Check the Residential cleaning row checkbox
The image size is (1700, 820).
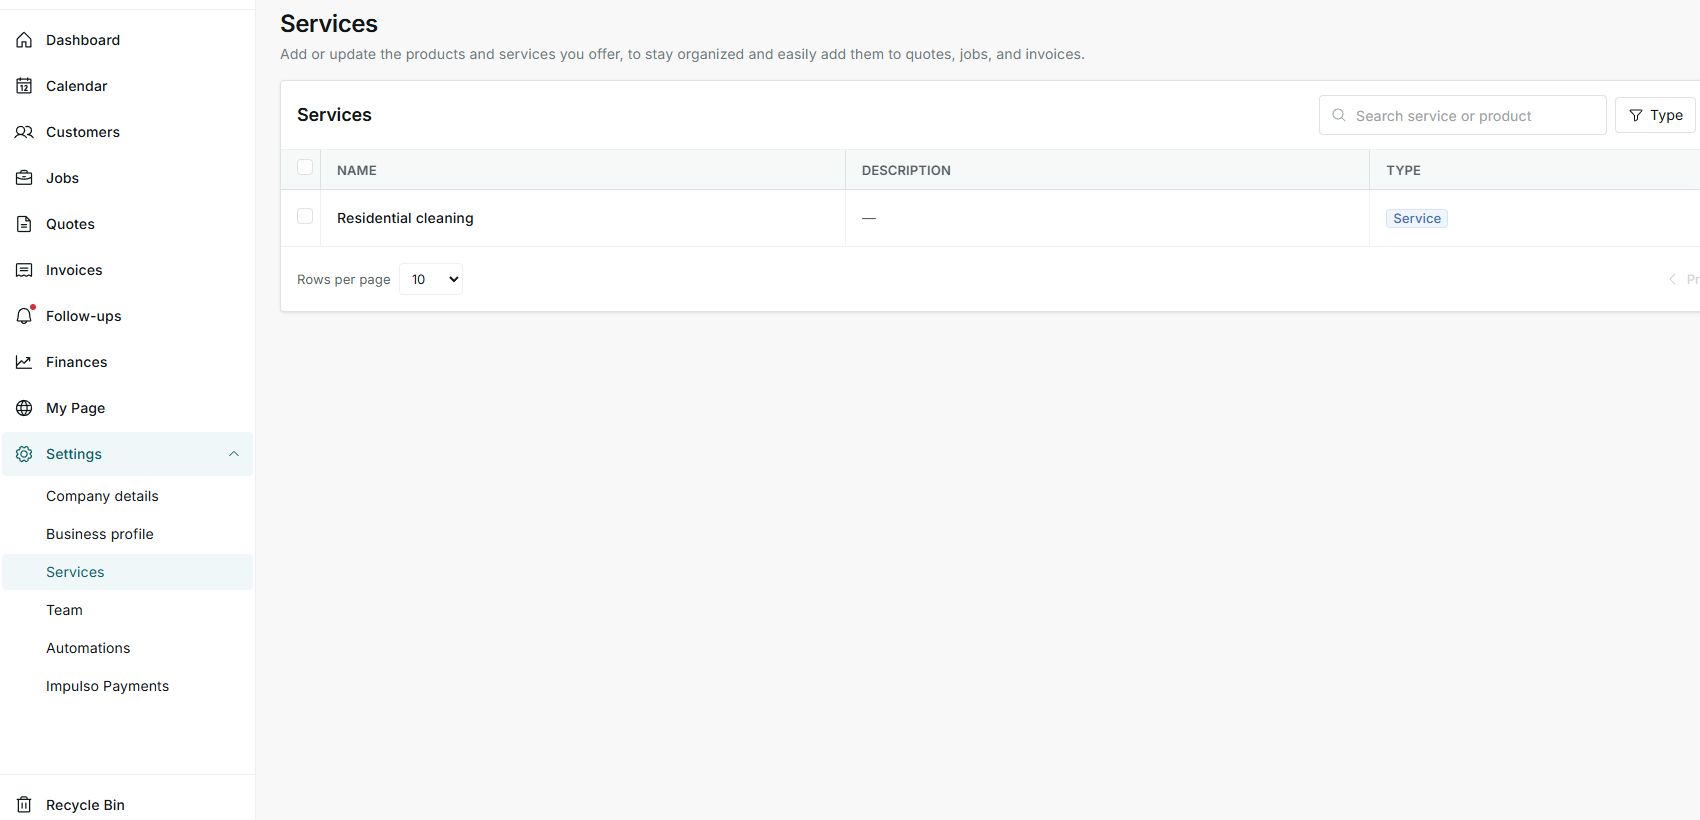pos(305,216)
